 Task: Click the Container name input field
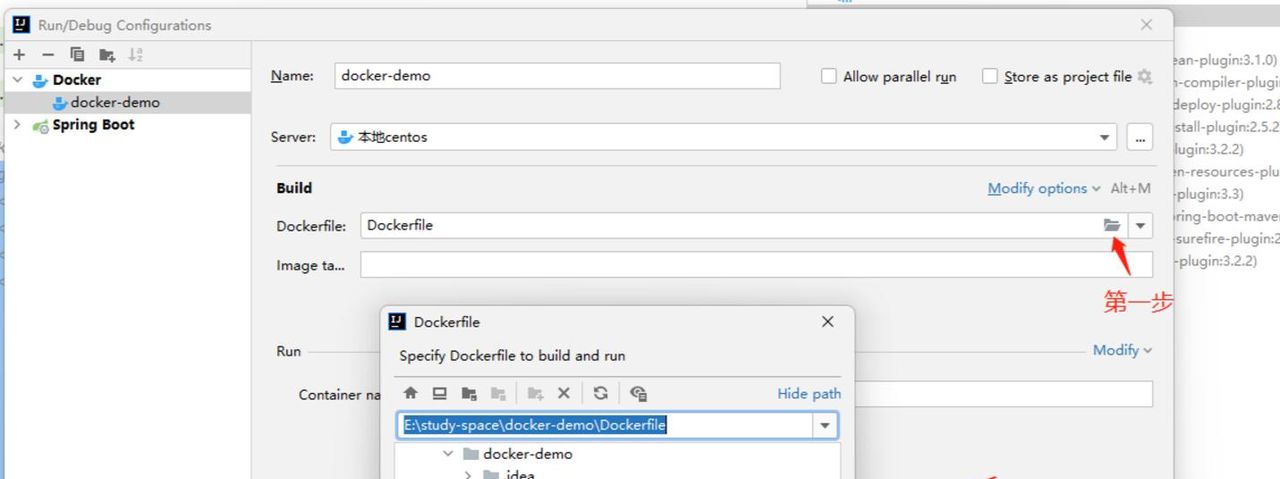pyautogui.click(x=1003, y=394)
